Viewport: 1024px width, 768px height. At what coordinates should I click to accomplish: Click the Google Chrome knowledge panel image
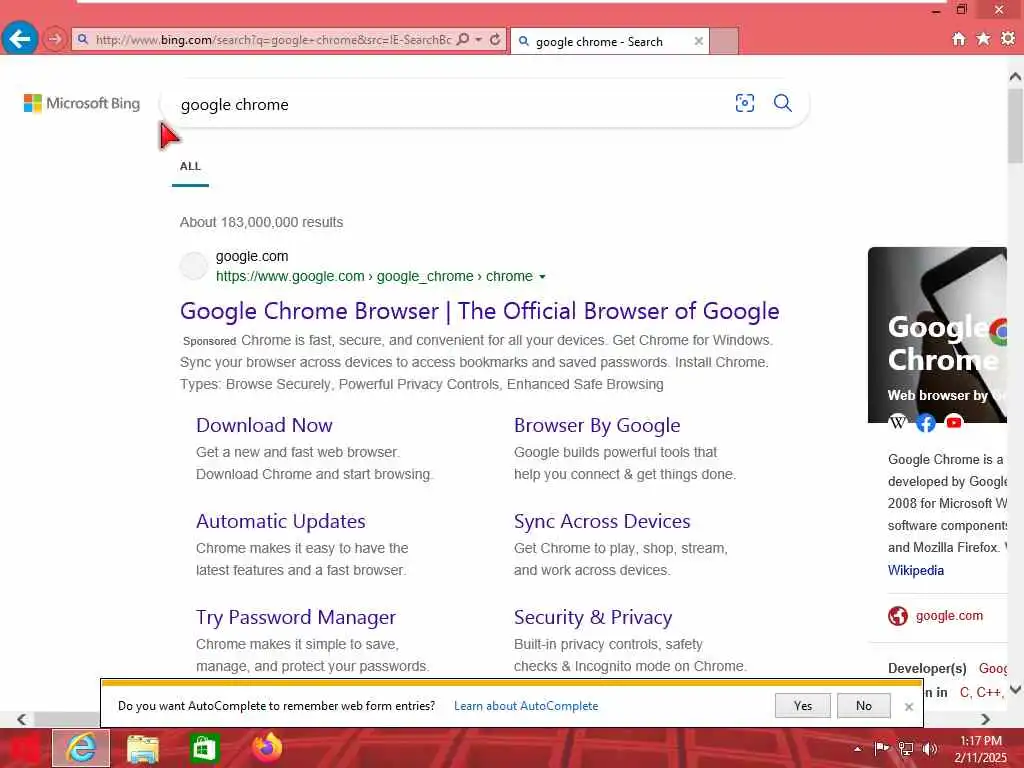937,333
